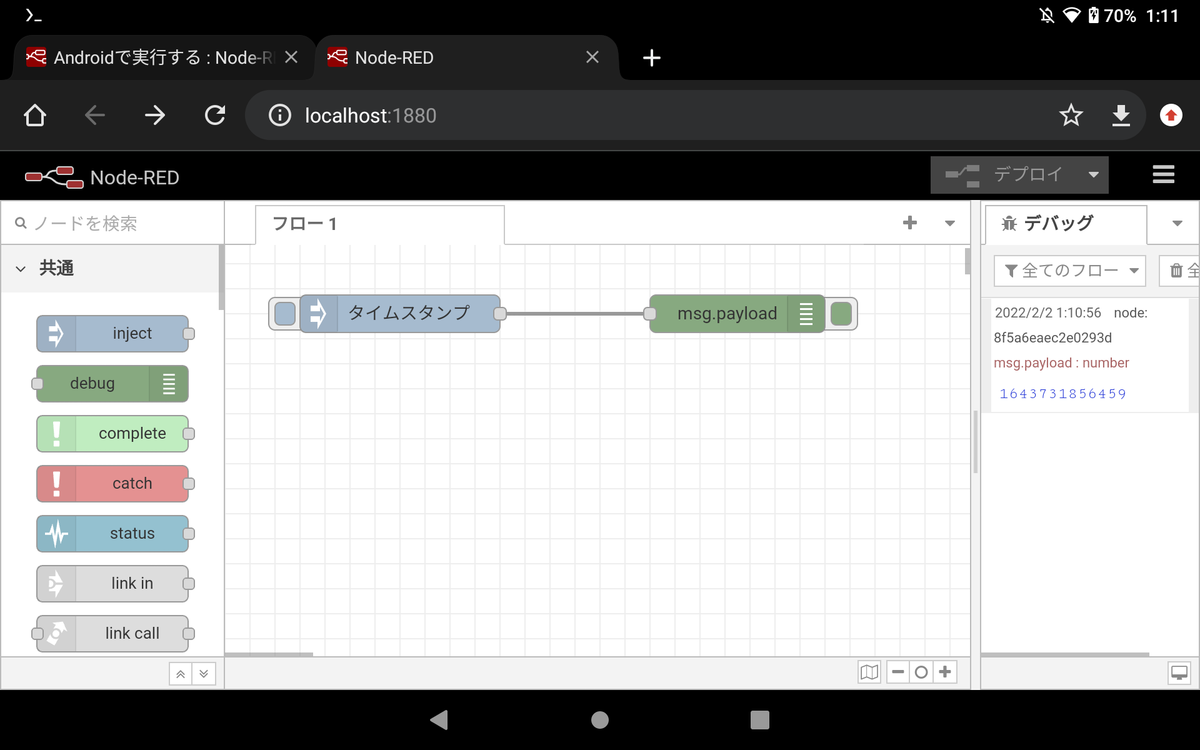Expand all palette categories
The height and width of the screenshot is (750, 1200).
point(204,674)
